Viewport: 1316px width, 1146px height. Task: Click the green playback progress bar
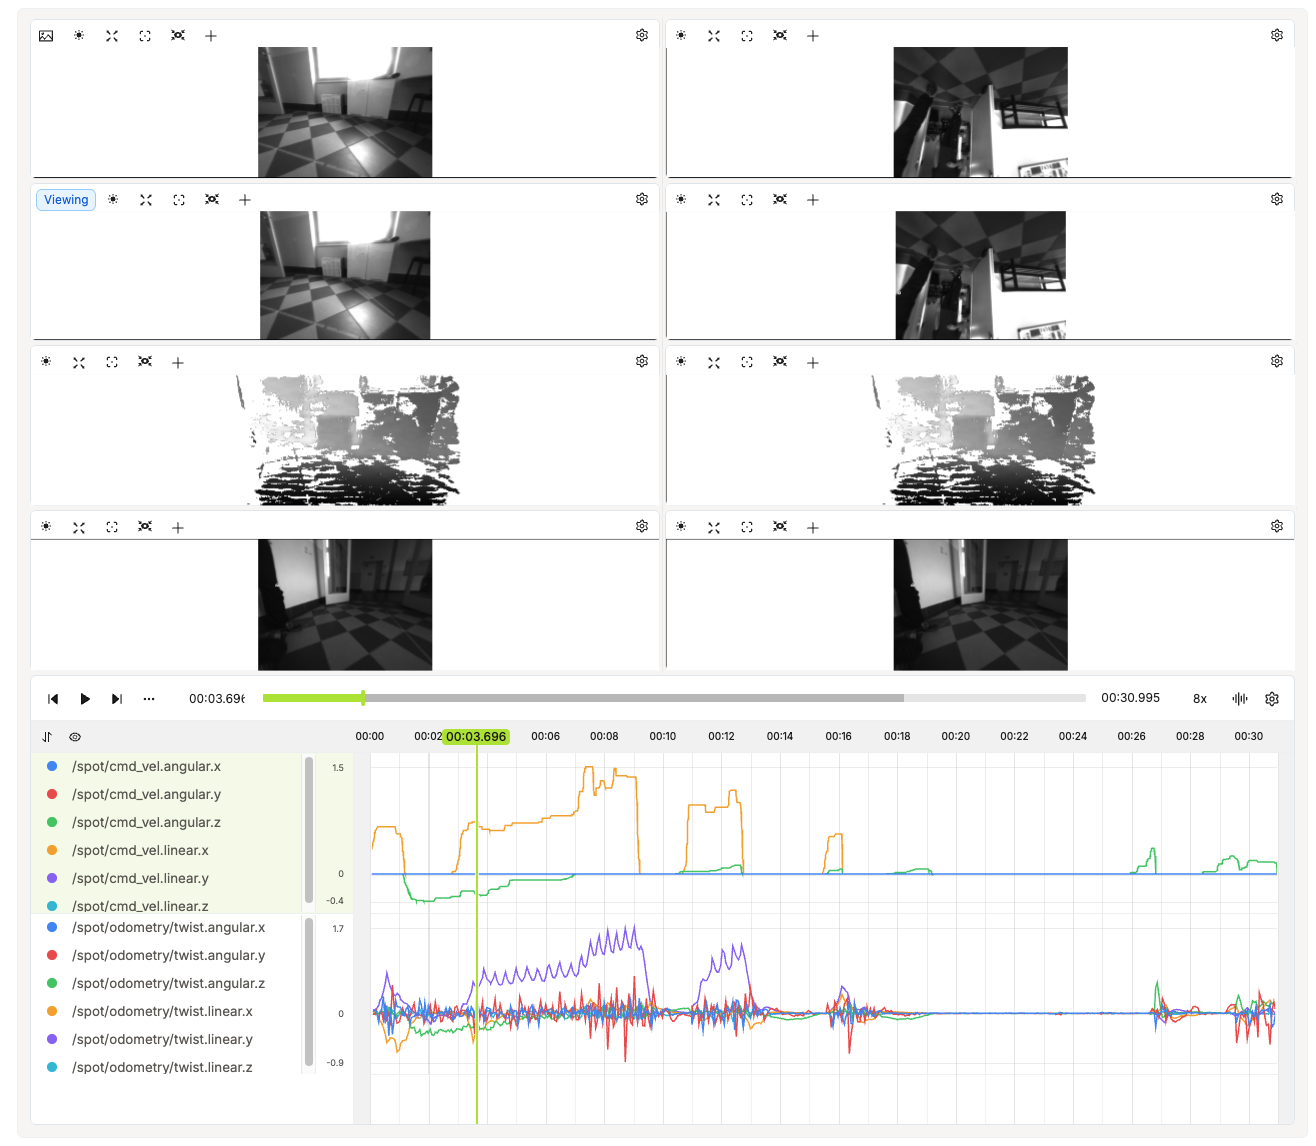(x=313, y=698)
